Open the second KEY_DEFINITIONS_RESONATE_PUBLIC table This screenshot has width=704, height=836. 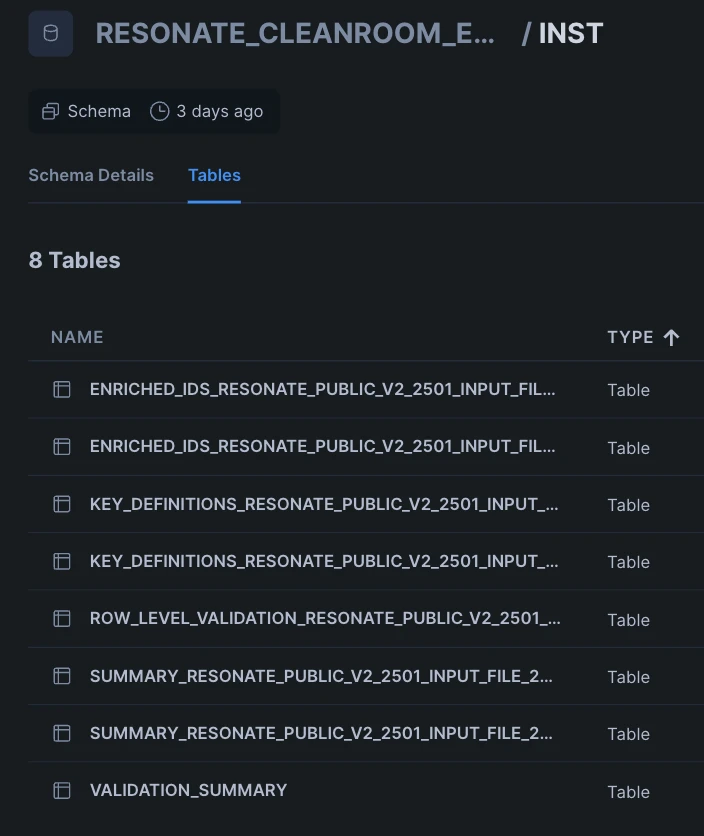click(x=324, y=561)
